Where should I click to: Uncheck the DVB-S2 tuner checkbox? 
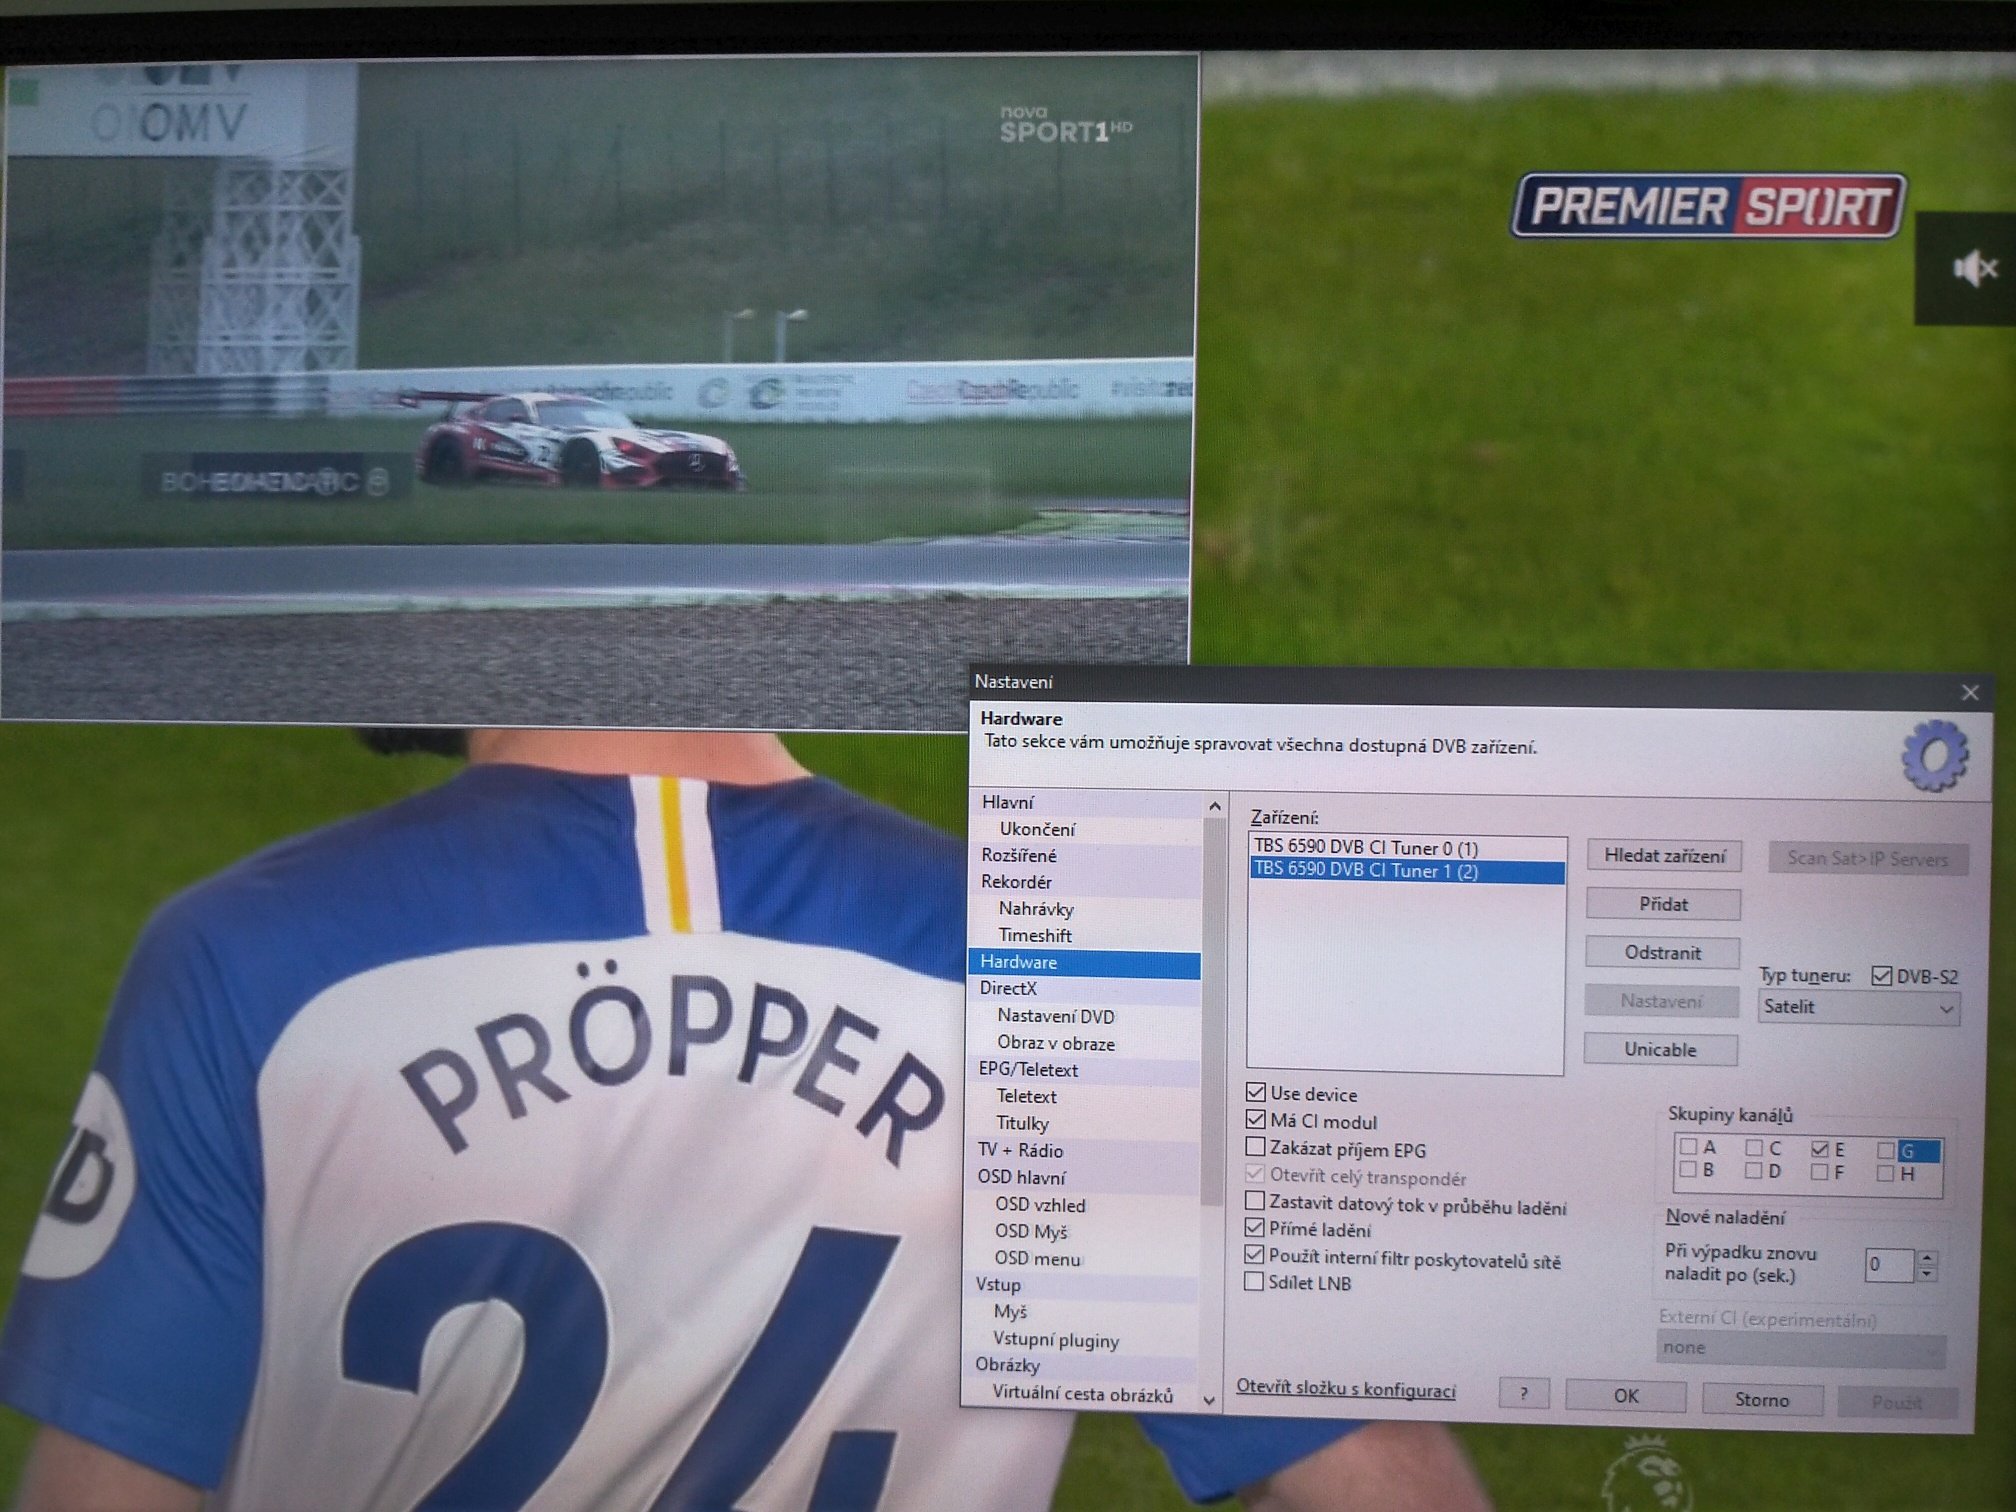coord(1881,976)
